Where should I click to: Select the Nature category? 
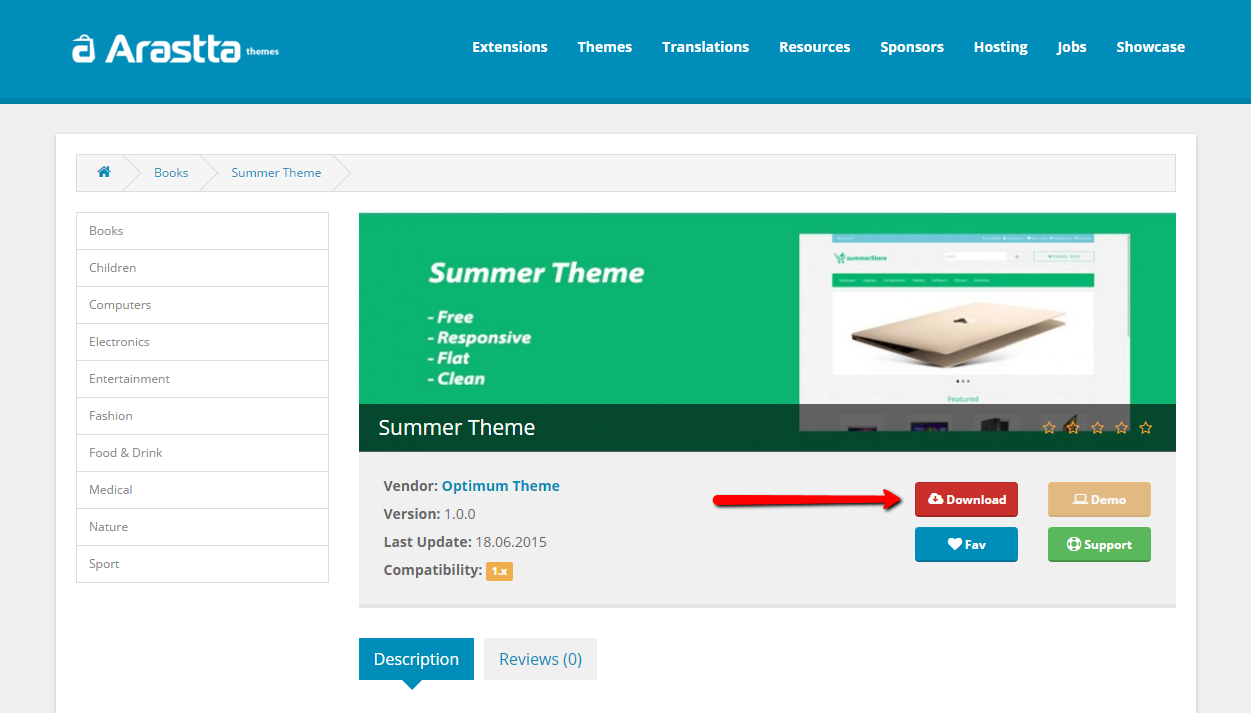[202, 527]
